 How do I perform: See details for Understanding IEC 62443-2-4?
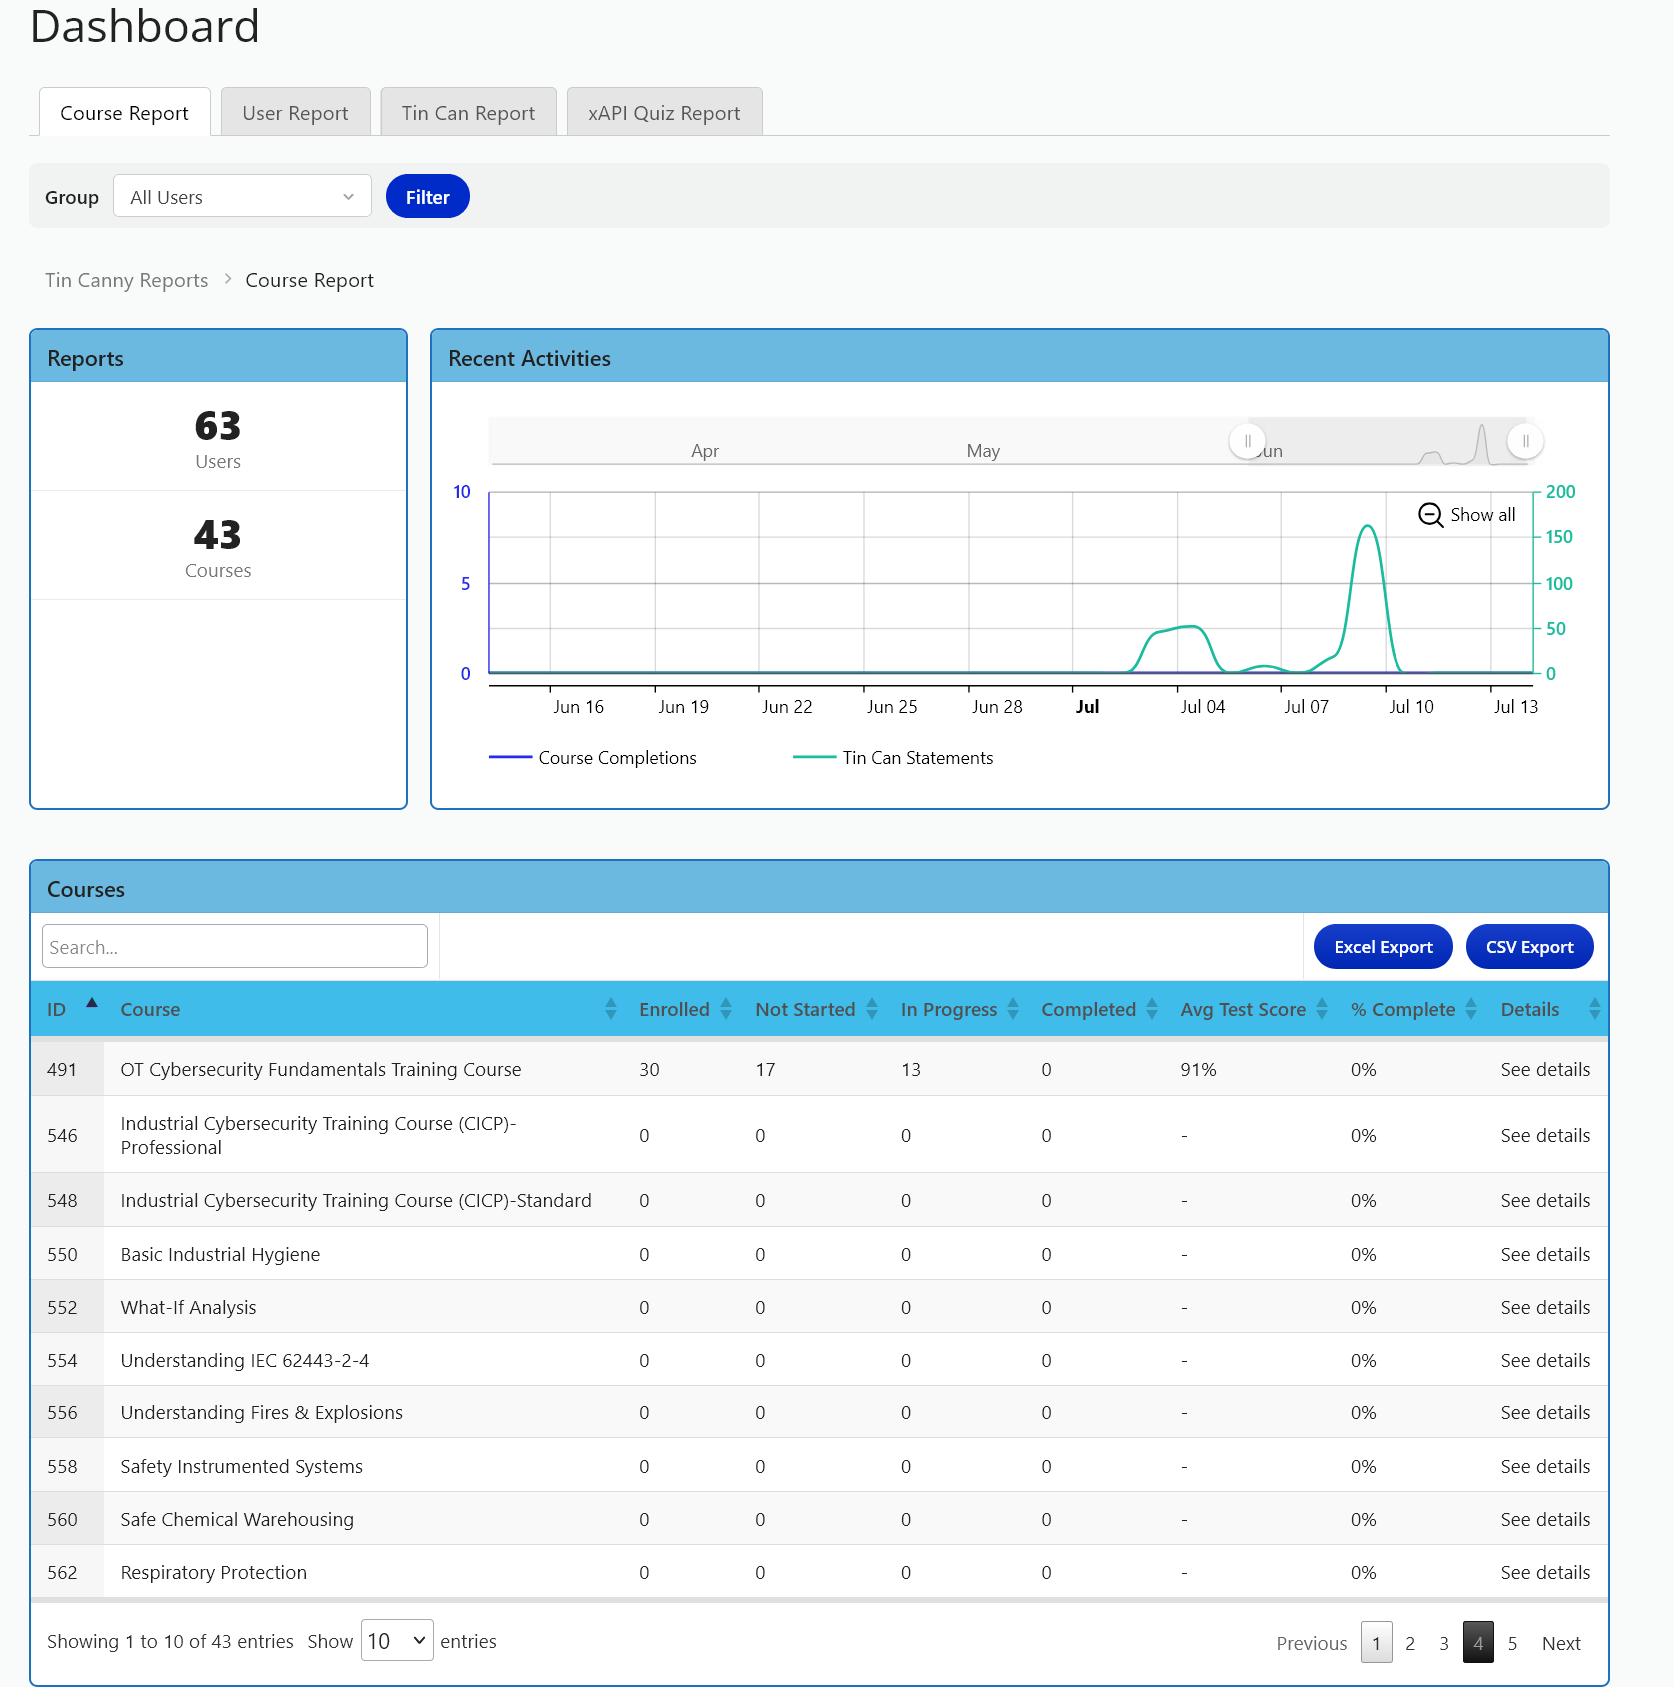(x=1545, y=1360)
